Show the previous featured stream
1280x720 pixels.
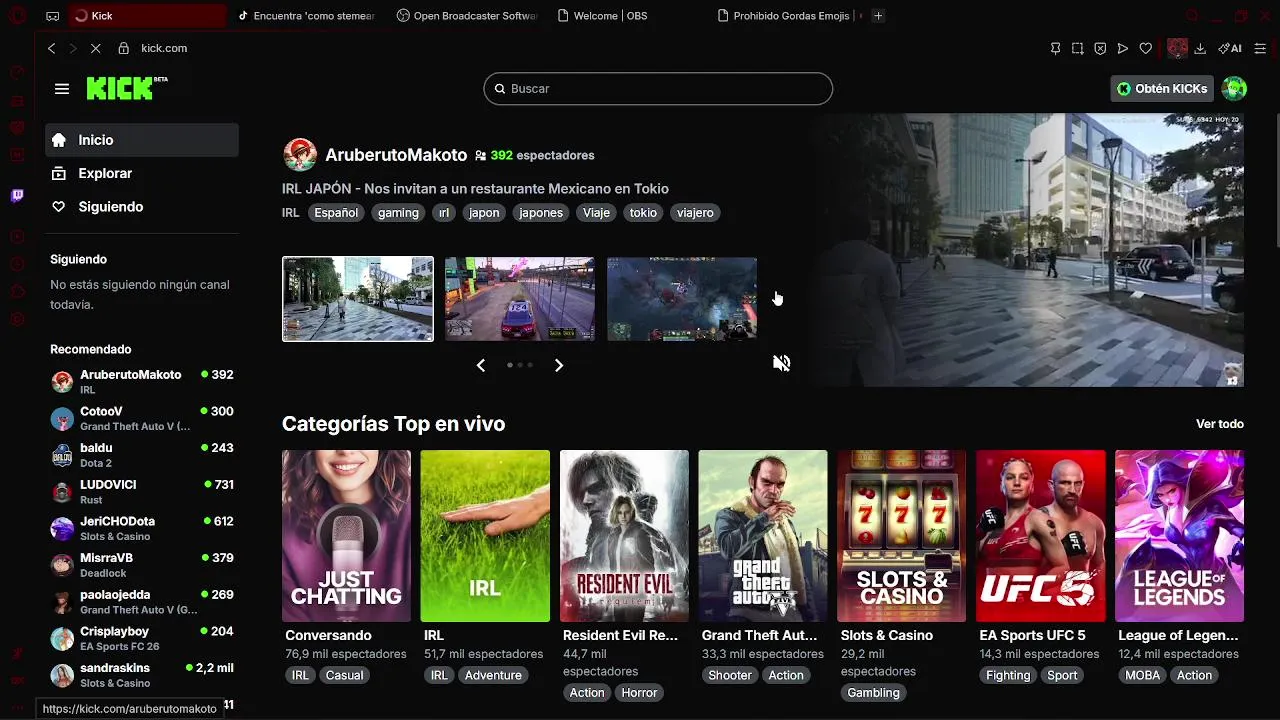tap(481, 365)
